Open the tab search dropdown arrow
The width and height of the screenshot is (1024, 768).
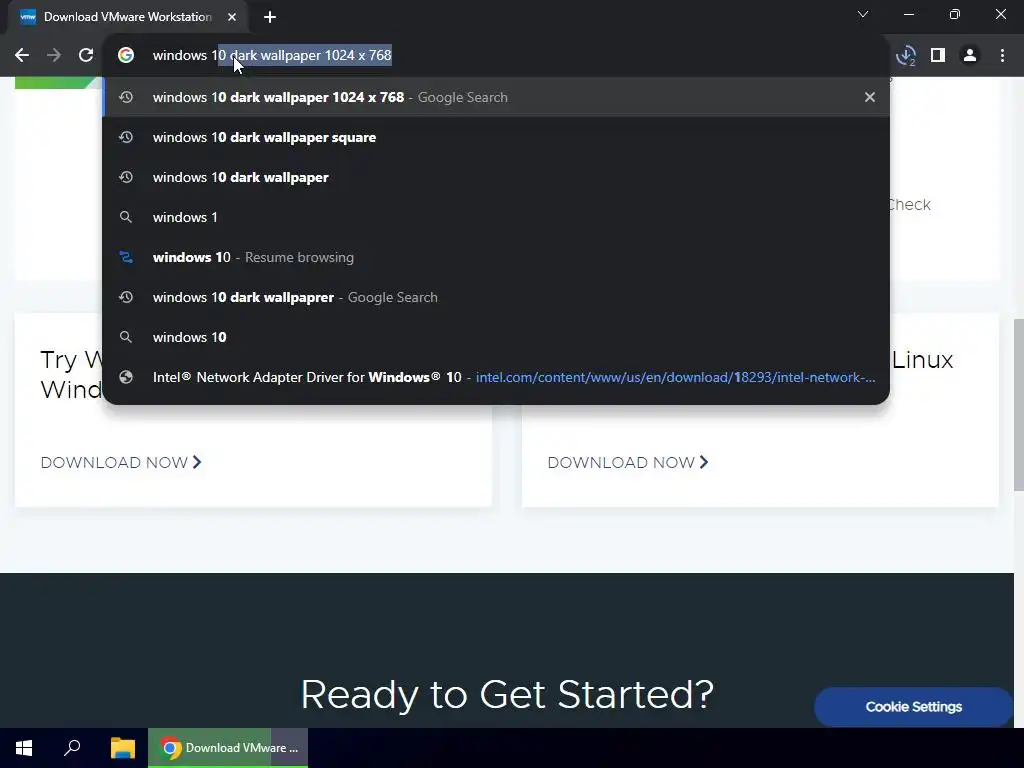click(863, 14)
